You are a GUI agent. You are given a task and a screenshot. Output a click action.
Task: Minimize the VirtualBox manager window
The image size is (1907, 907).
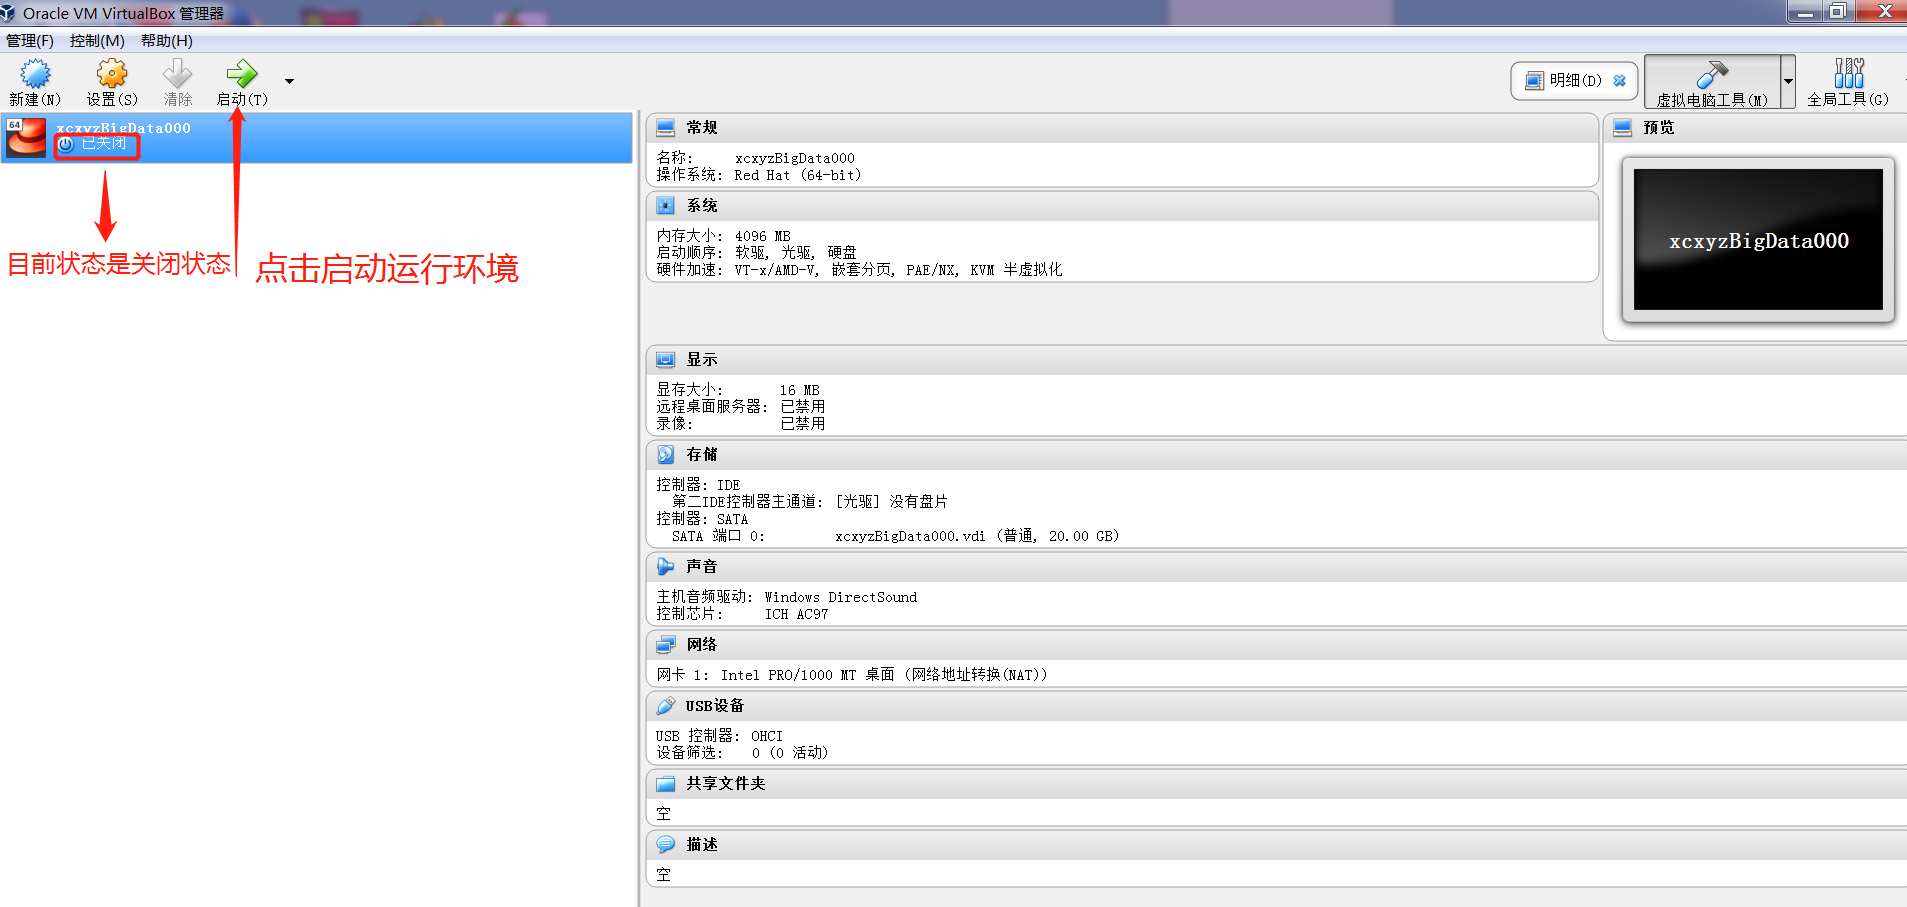coord(1805,11)
